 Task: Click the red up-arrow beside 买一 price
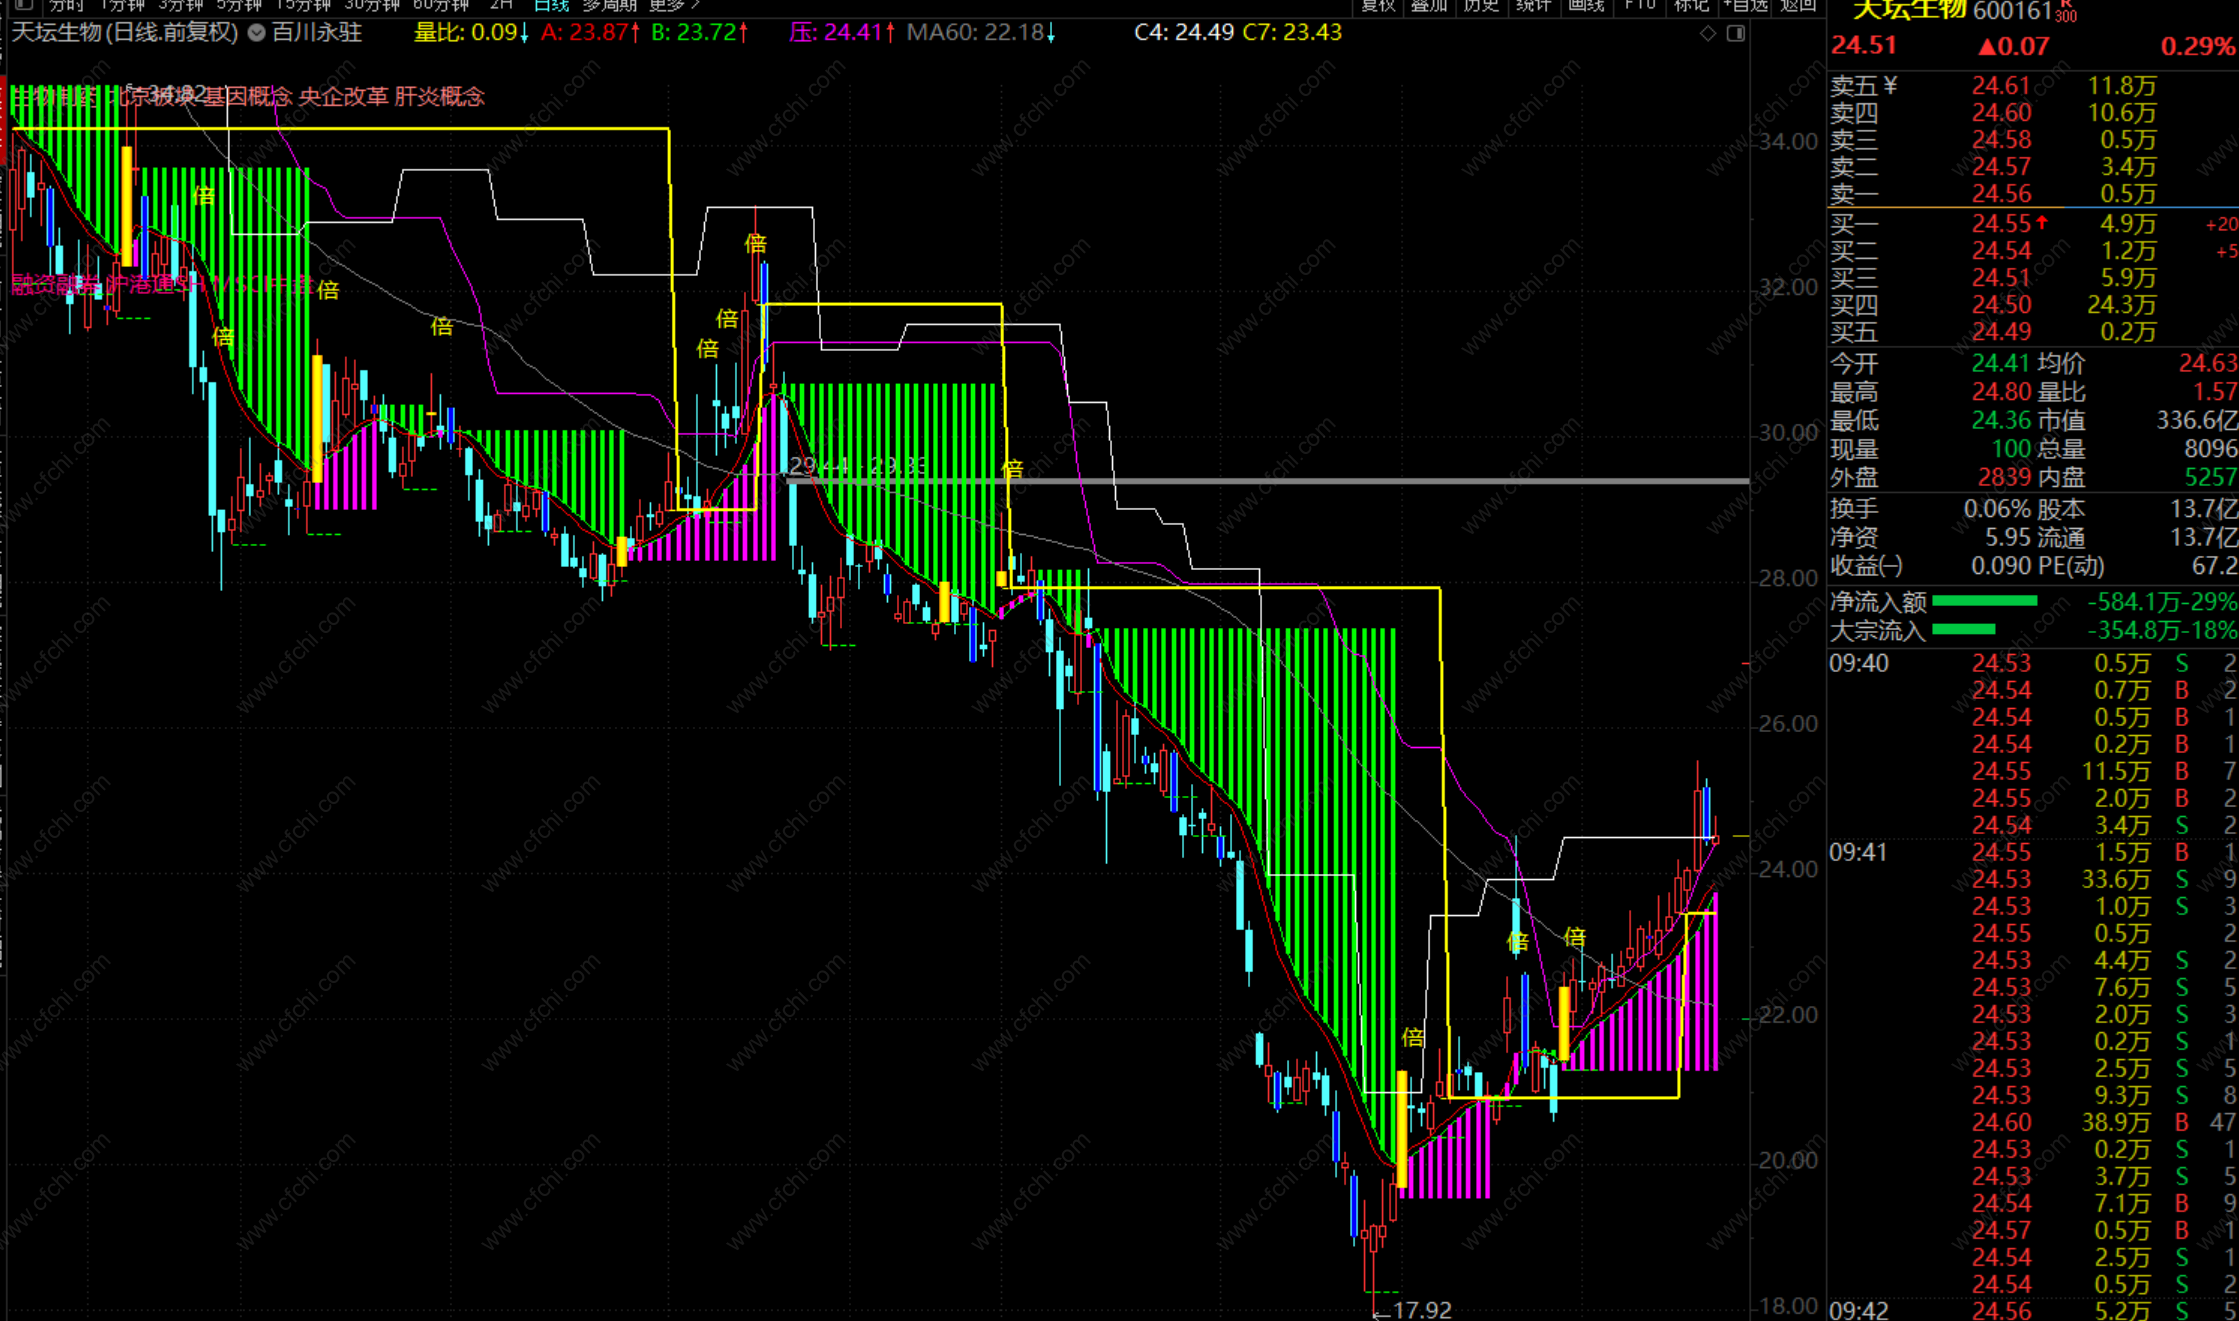click(2042, 223)
